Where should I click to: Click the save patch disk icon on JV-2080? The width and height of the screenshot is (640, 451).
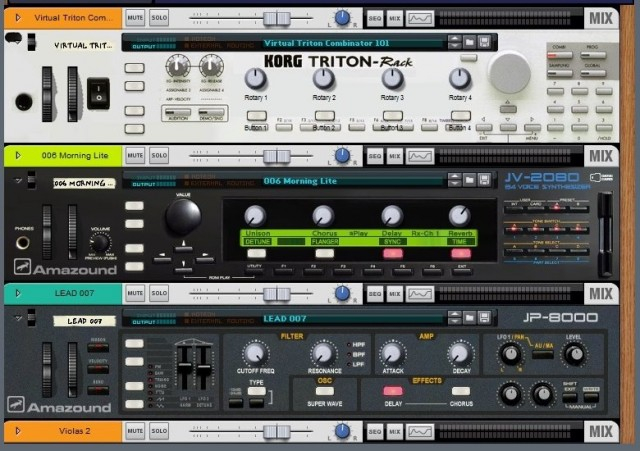[484, 180]
